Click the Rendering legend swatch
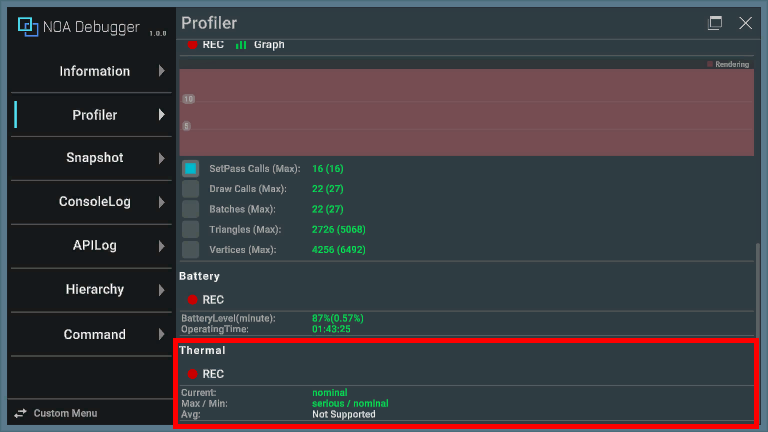This screenshot has height=432, width=768. 710,64
